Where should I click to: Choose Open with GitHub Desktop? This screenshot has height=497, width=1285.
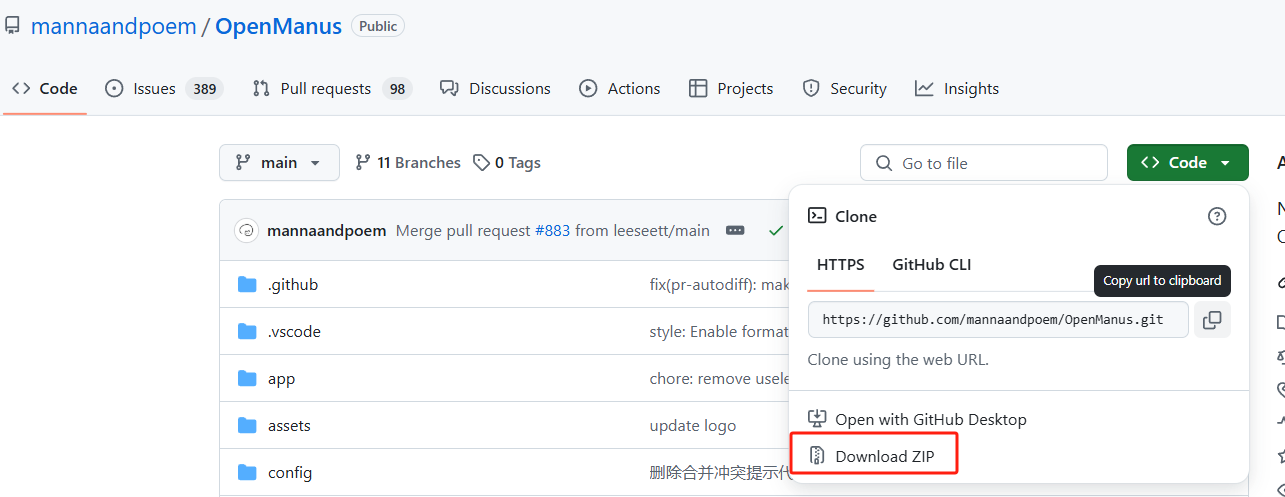point(930,420)
